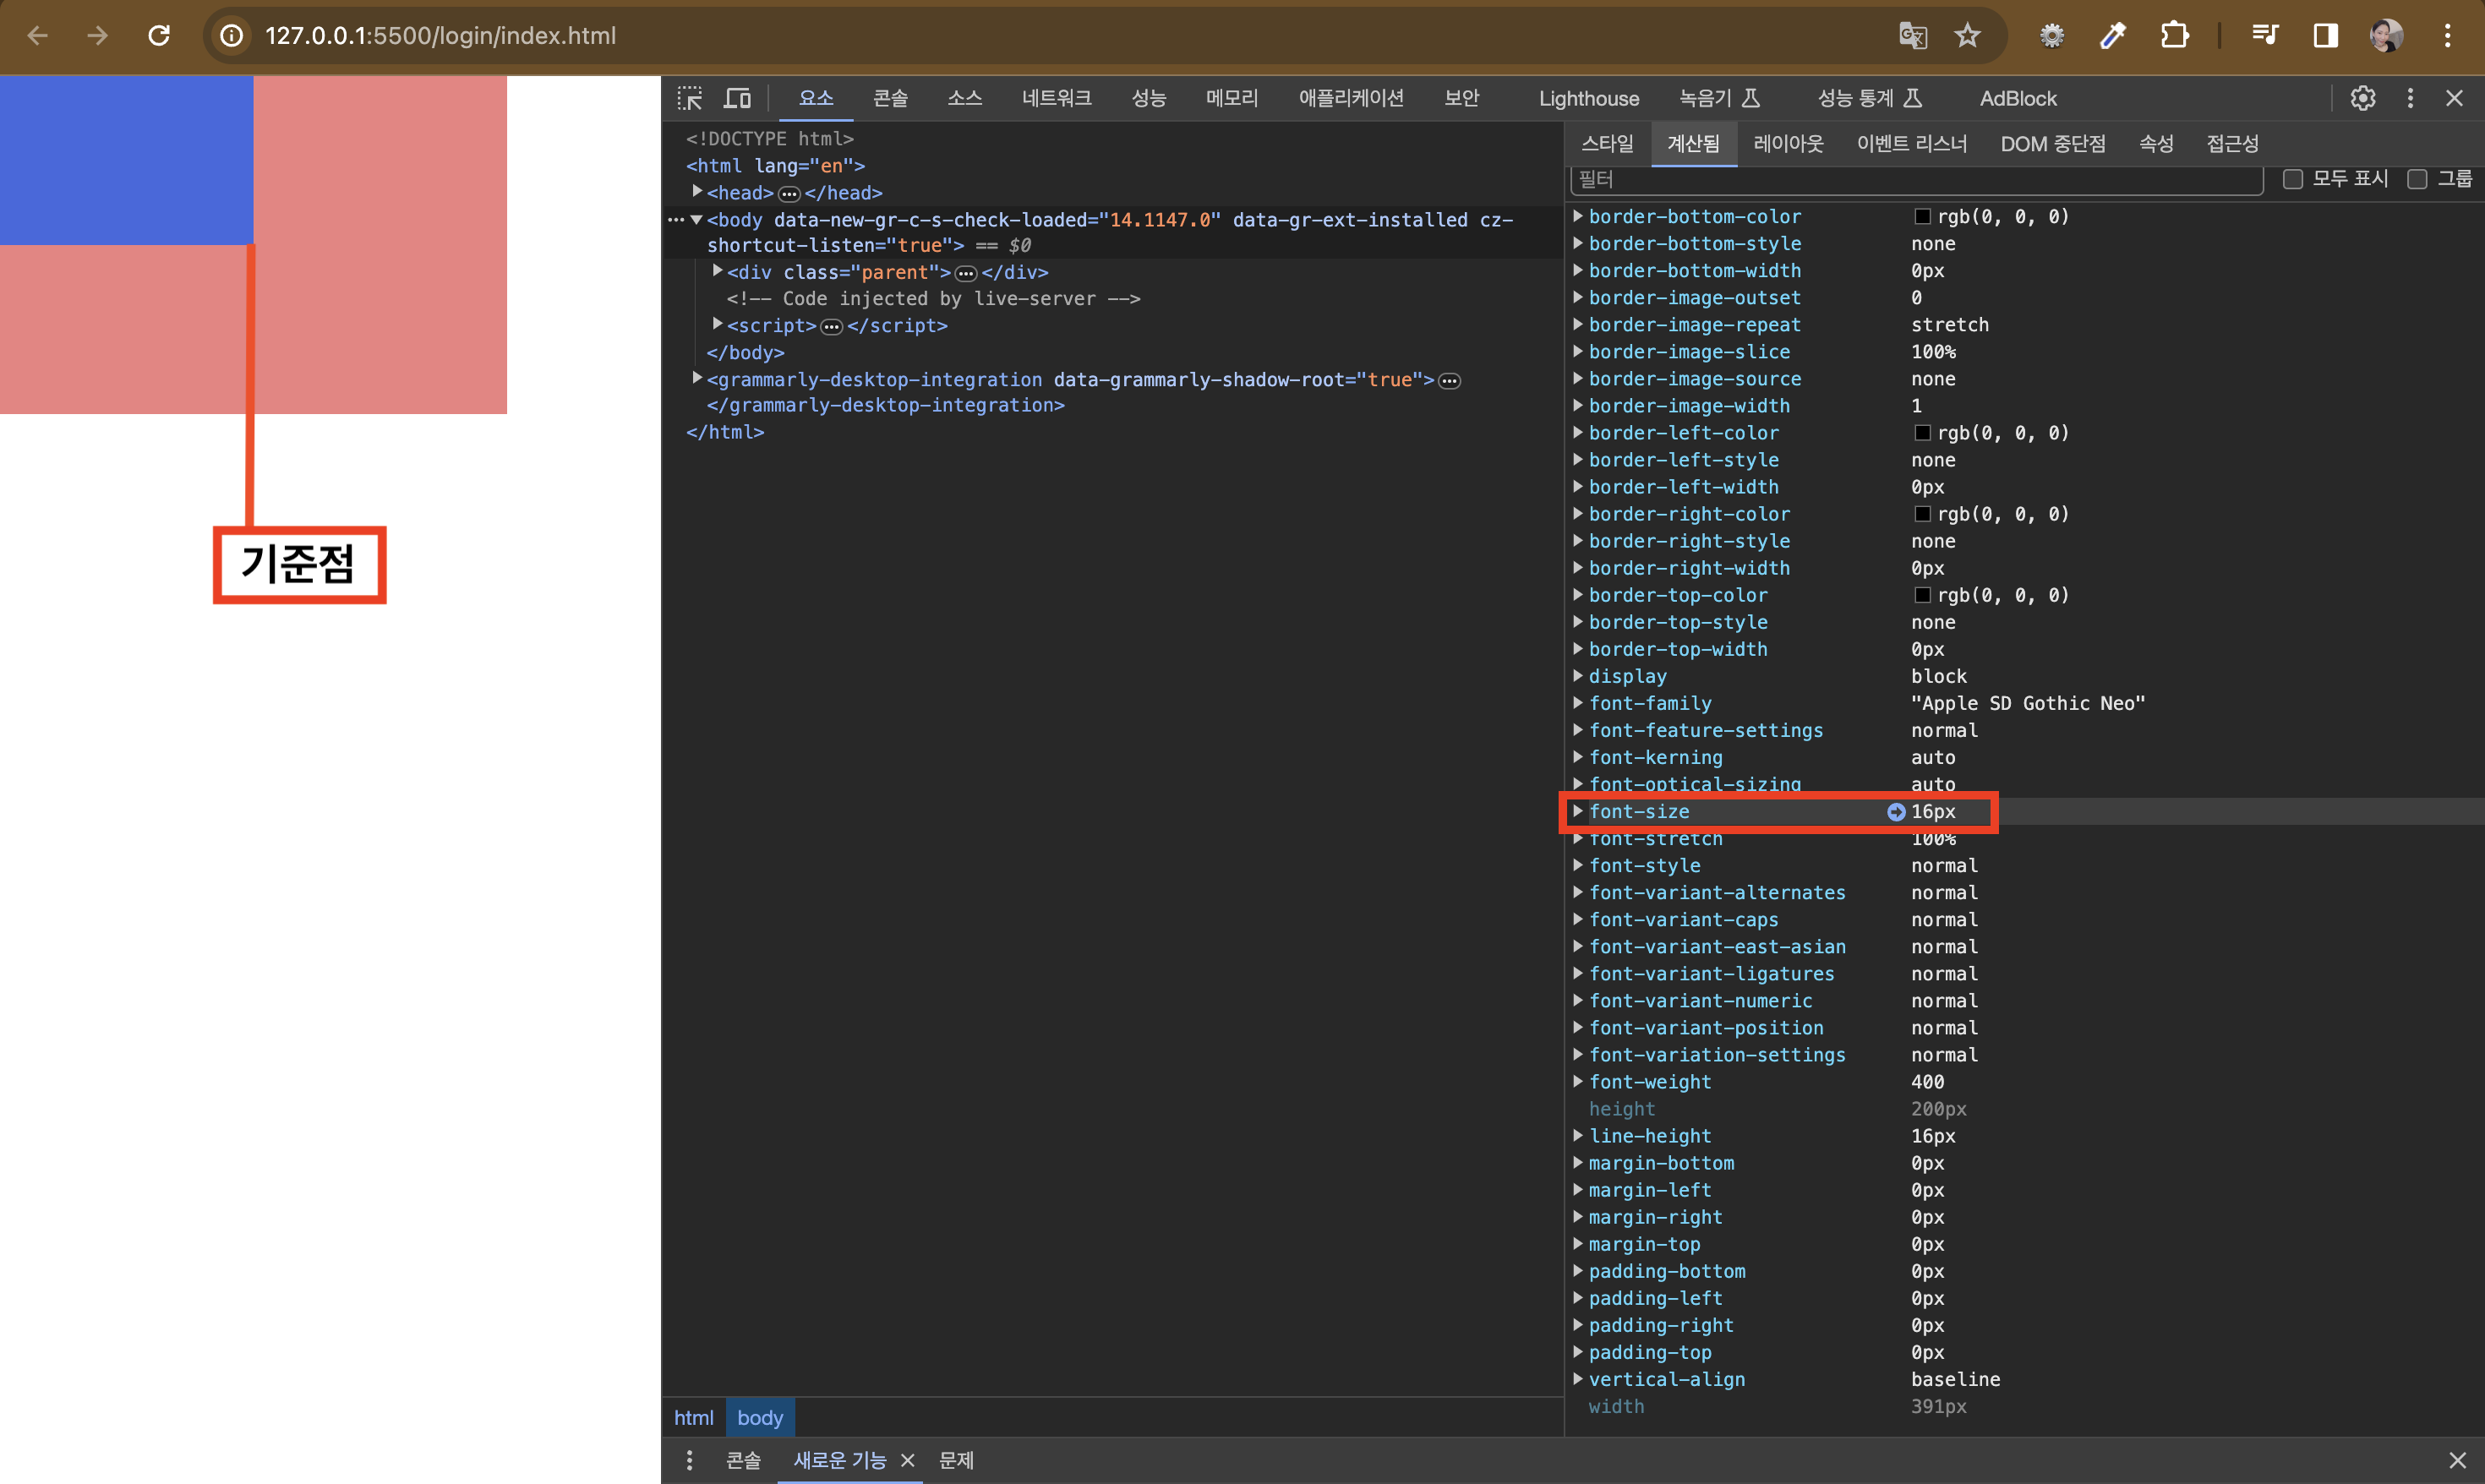This screenshot has width=2485, height=1484.
Task: Open the browser extensions puzzle icon
Action: tap(2174, 36)
